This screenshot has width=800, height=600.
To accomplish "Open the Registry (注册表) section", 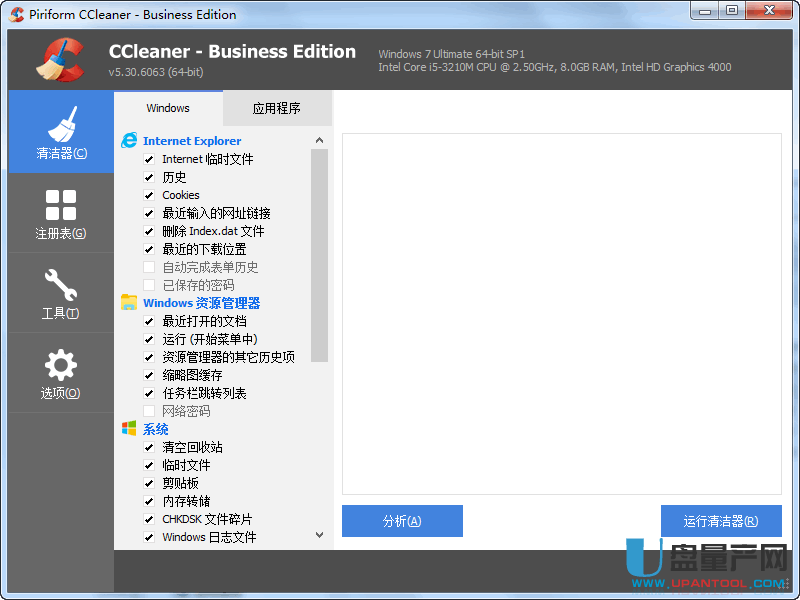I will 61,212.
